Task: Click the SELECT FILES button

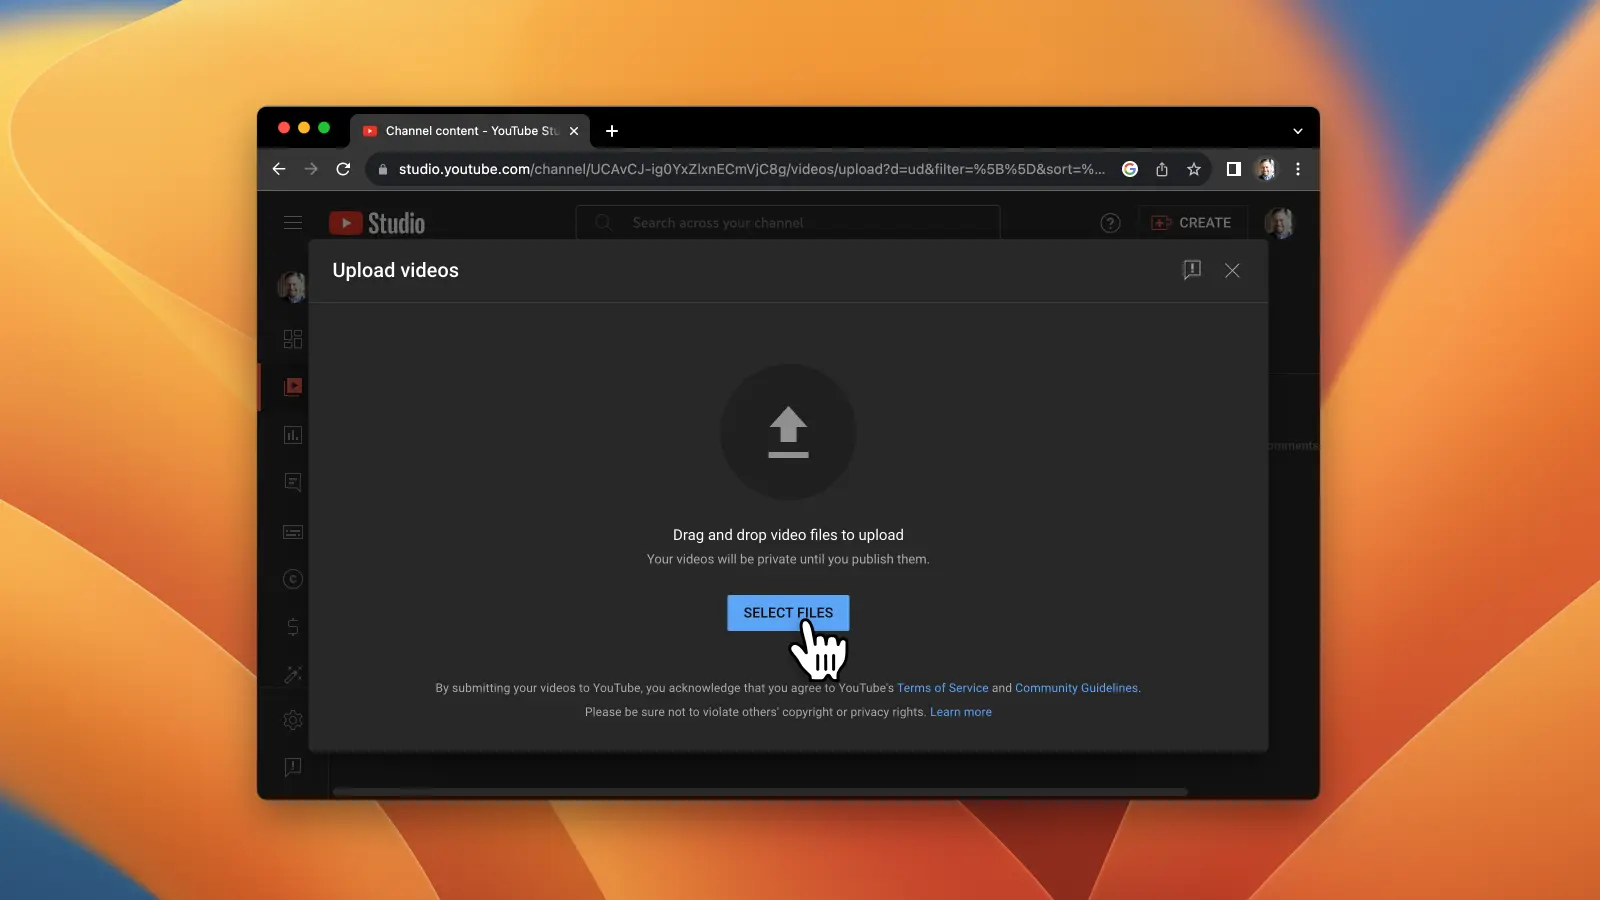Action: click(788, 613)
